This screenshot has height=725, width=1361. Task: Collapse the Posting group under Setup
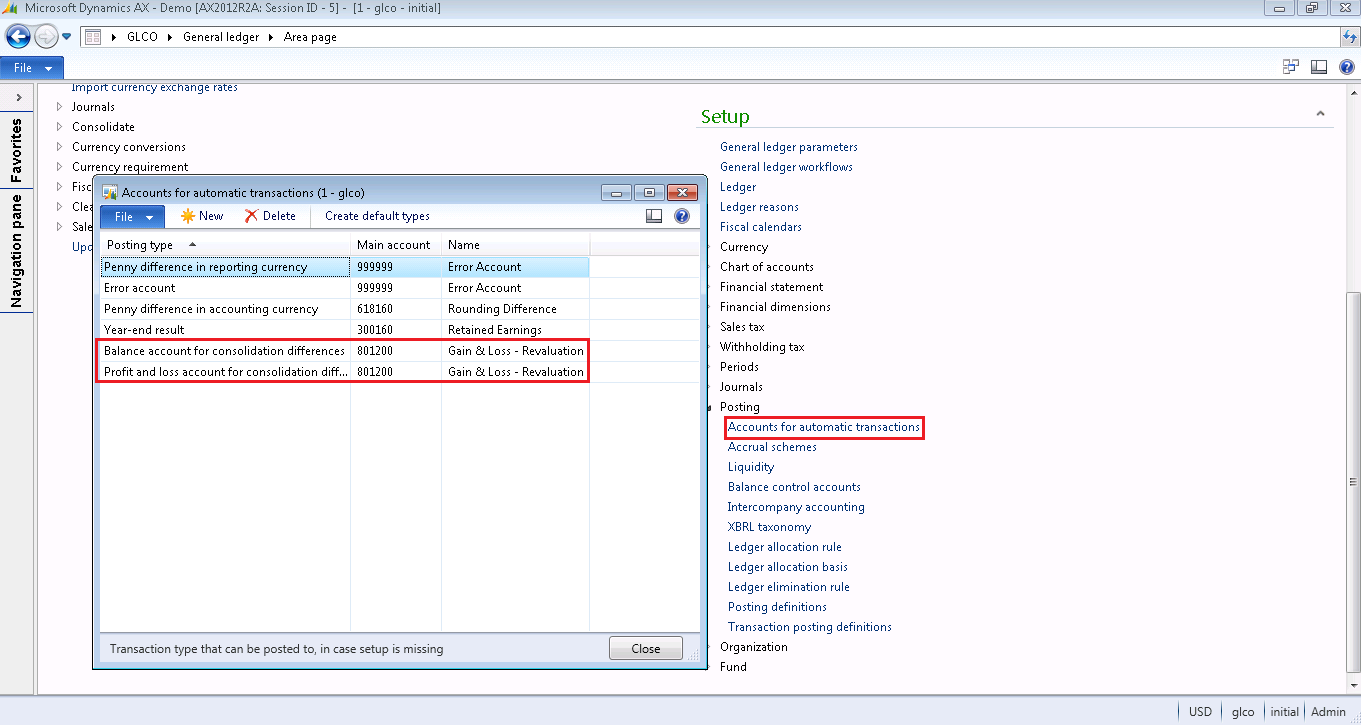[710, 407]
